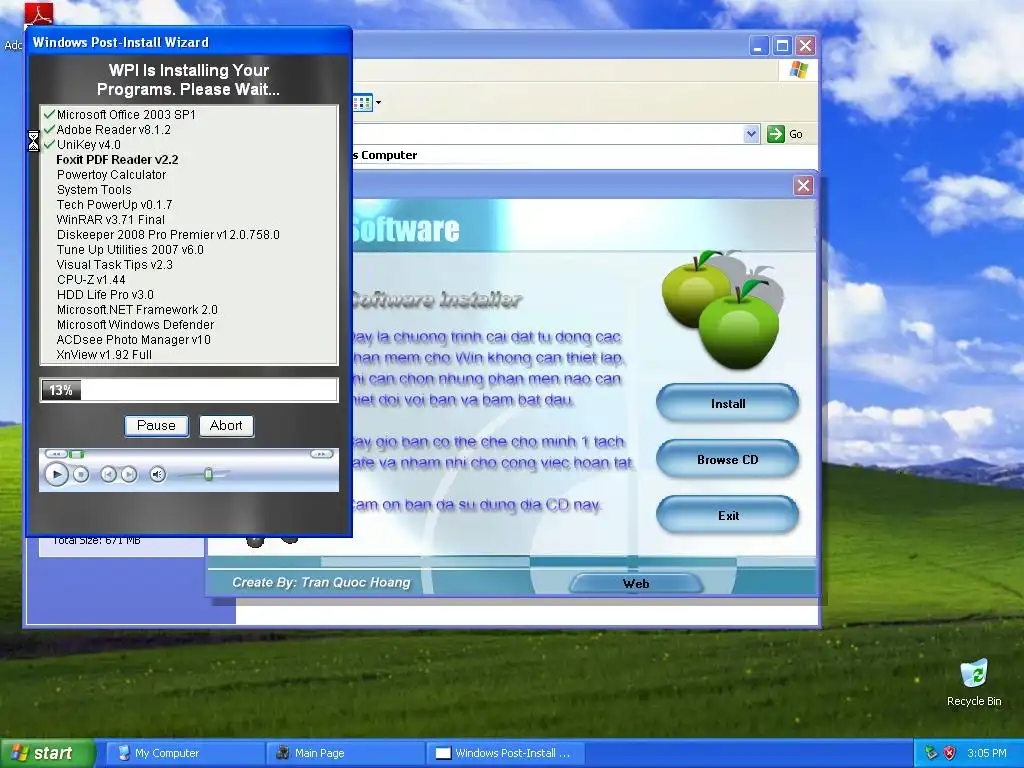Click the Play button in the media player
The height and width of the screenshot is (768, 1024).
[56, 474]
